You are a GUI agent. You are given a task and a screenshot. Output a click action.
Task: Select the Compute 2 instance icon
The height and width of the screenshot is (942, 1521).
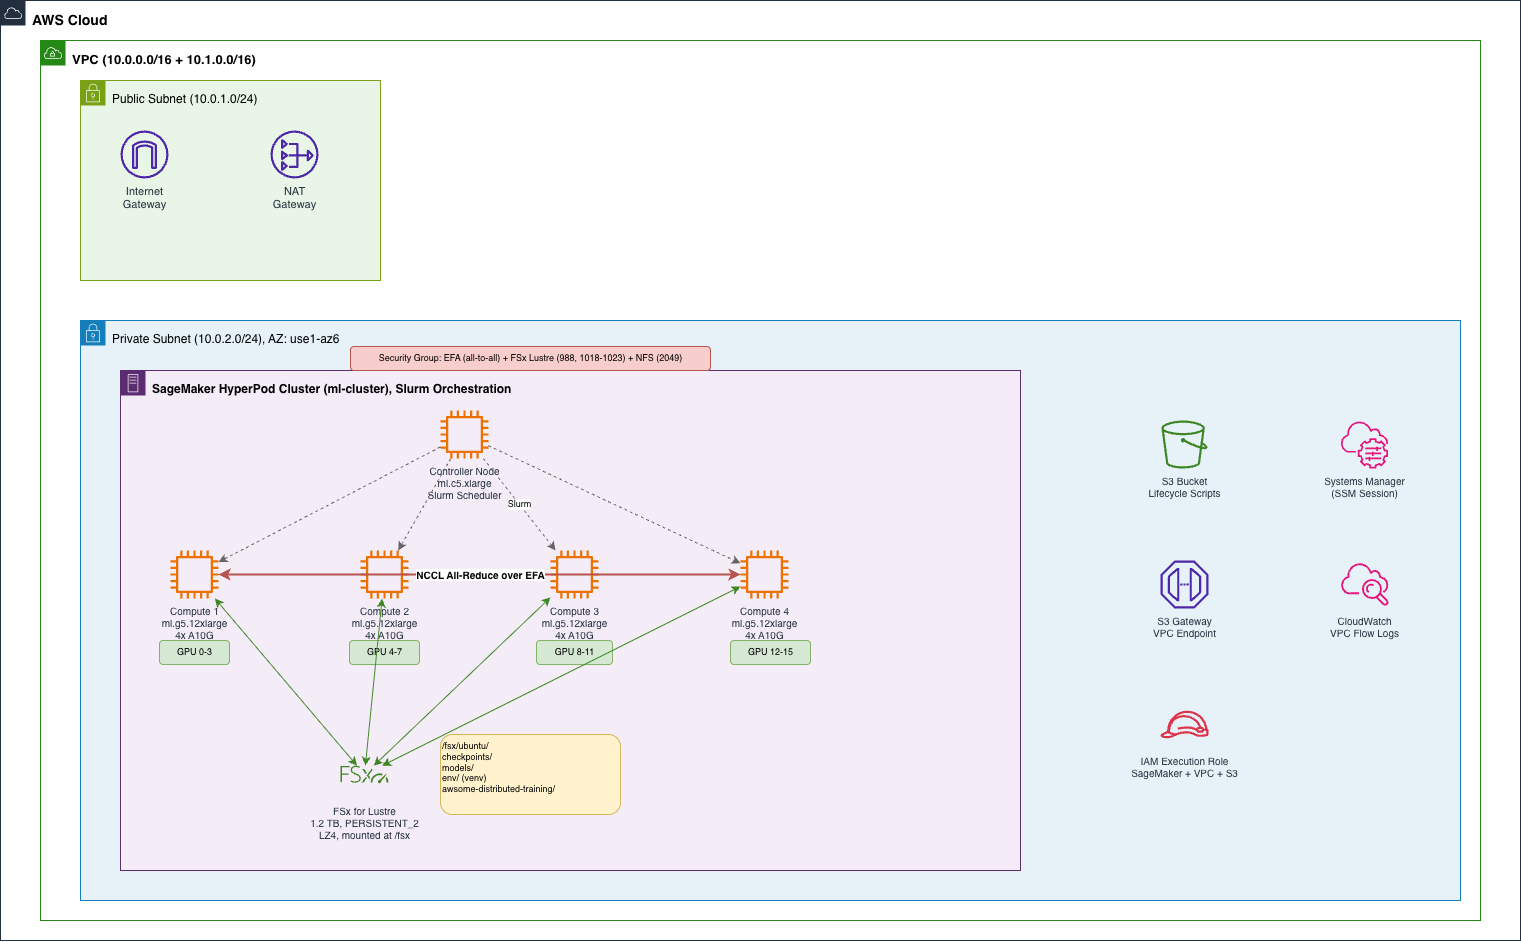[384, 575]
